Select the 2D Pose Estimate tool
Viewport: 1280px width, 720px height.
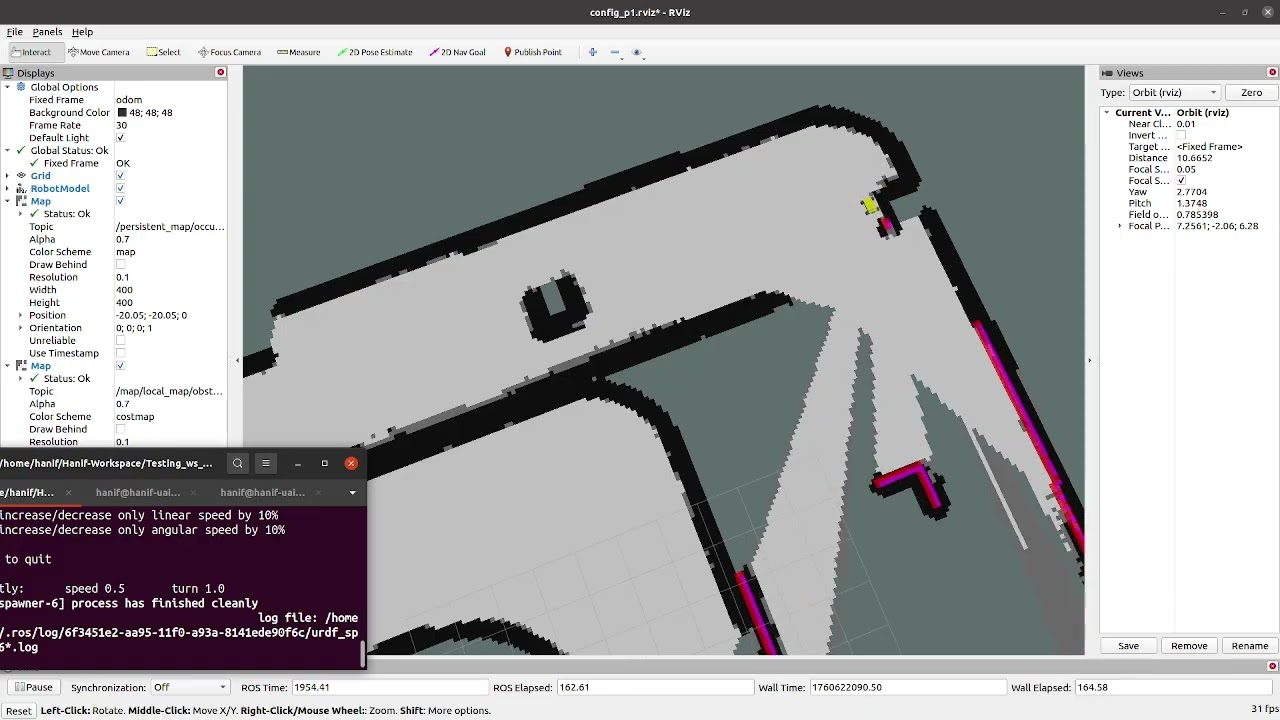375,52
